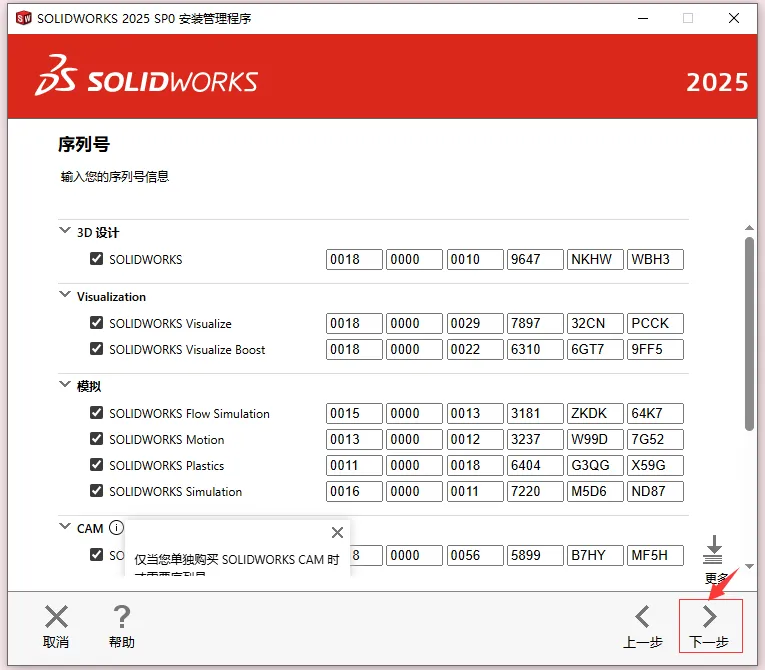The image size is (765, 670).
Task: Click the SOLIDWORKS Plastics label
Action: (x=166, y=466)
